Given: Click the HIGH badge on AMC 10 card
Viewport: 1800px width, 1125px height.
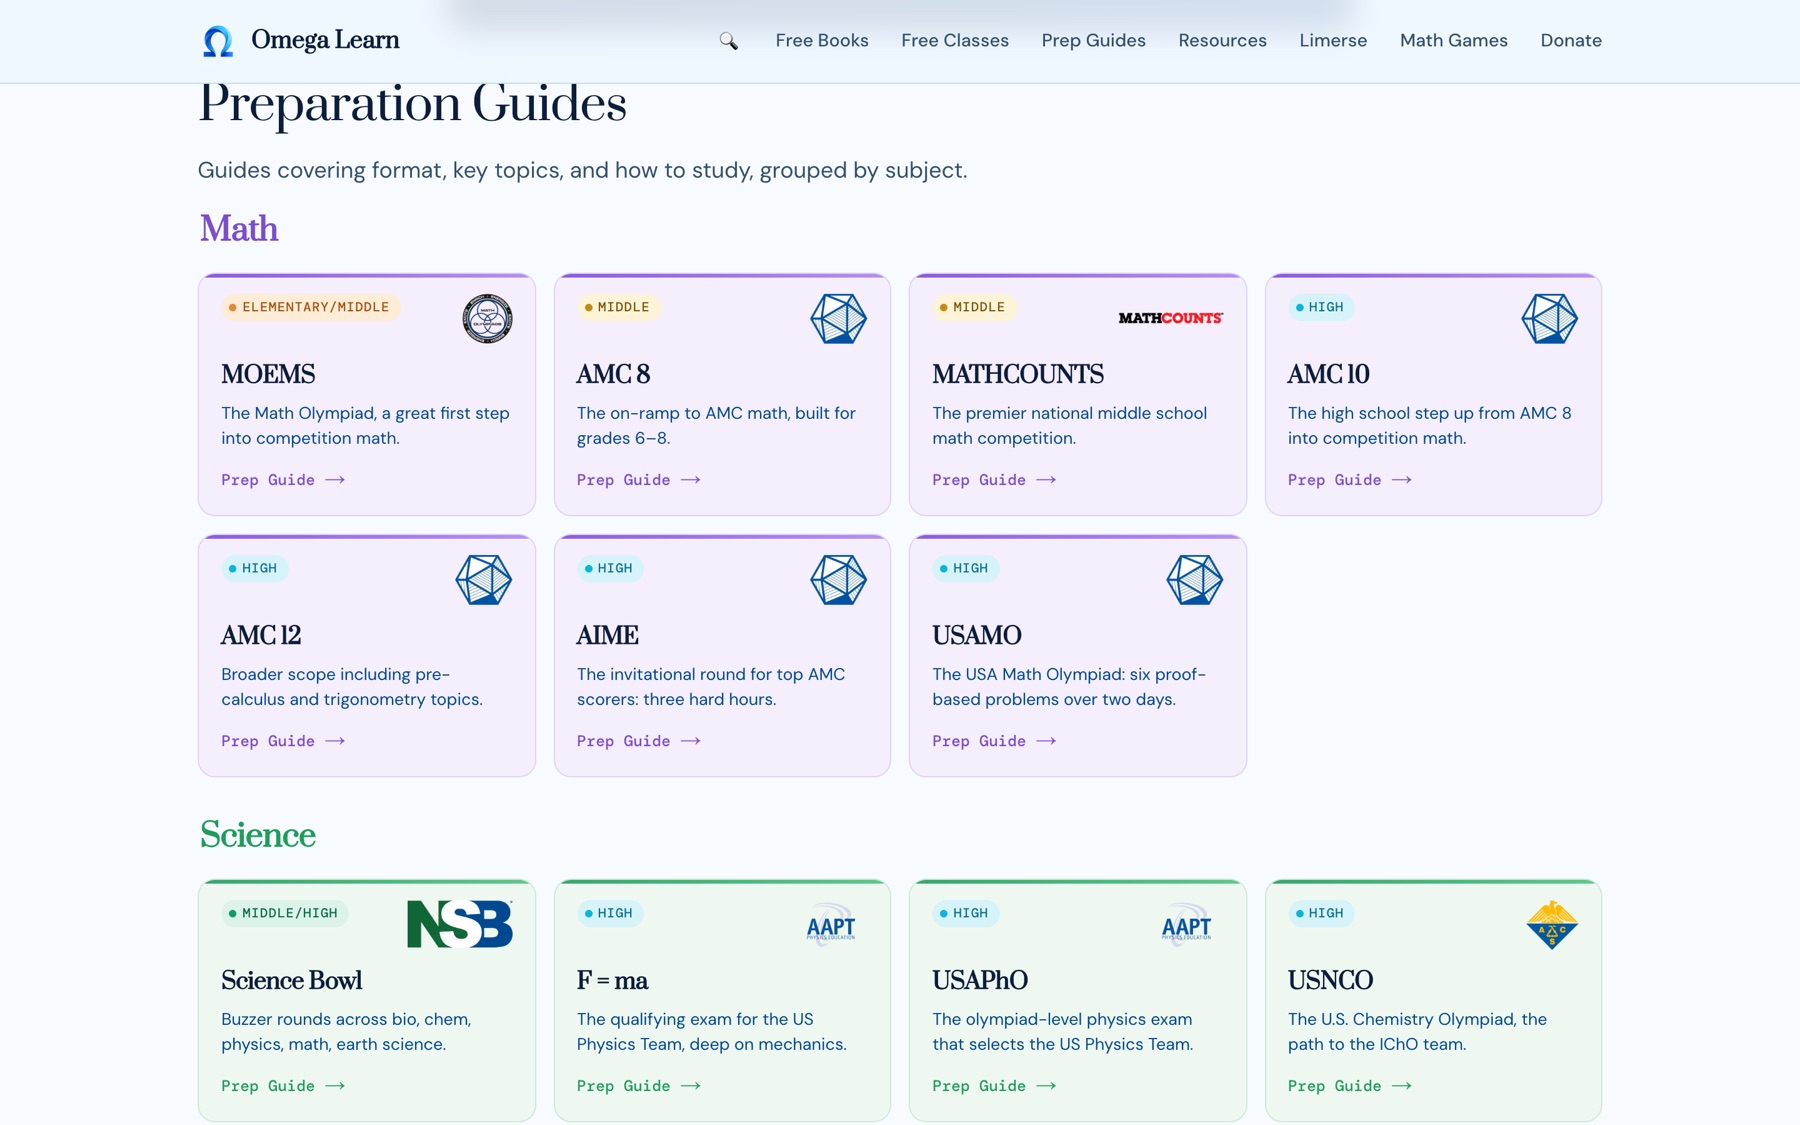Looking at the screenshot, I should coord(1320,307).
